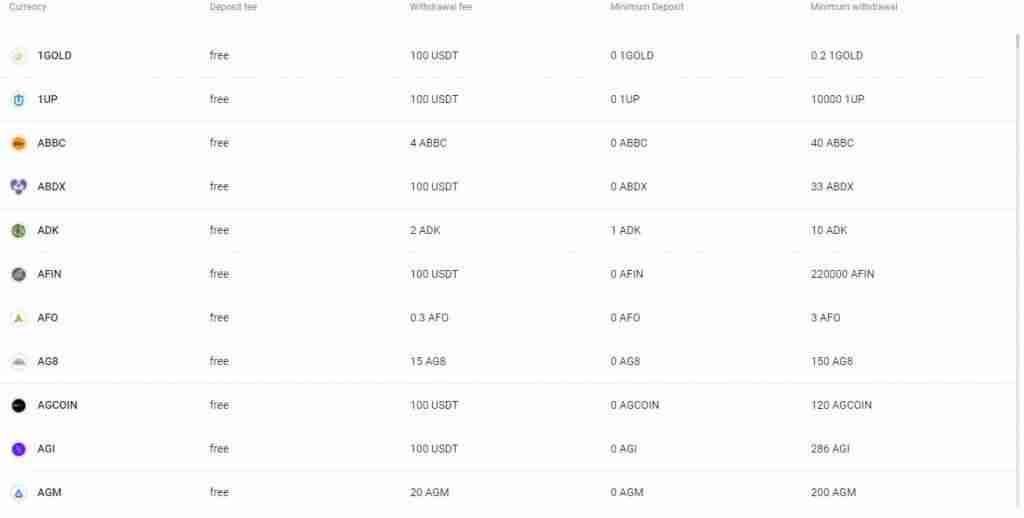Click the gray AFIN coin icon
This screenshot has width=1024, height=518.
click(x=19, y=274)
